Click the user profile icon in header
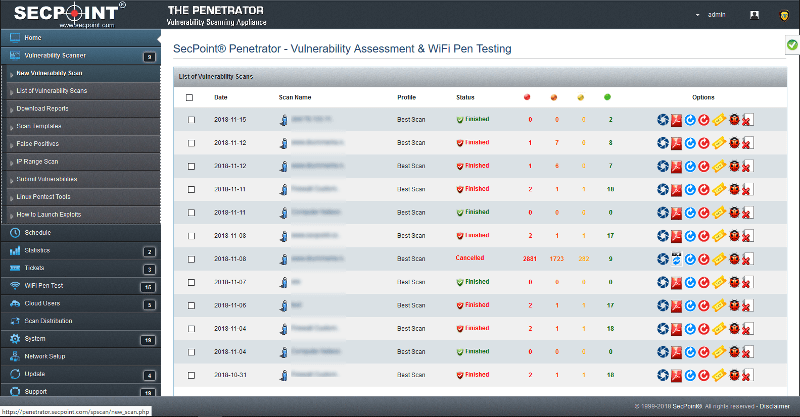Screen dimensions: 800x417 click(754, 15)
